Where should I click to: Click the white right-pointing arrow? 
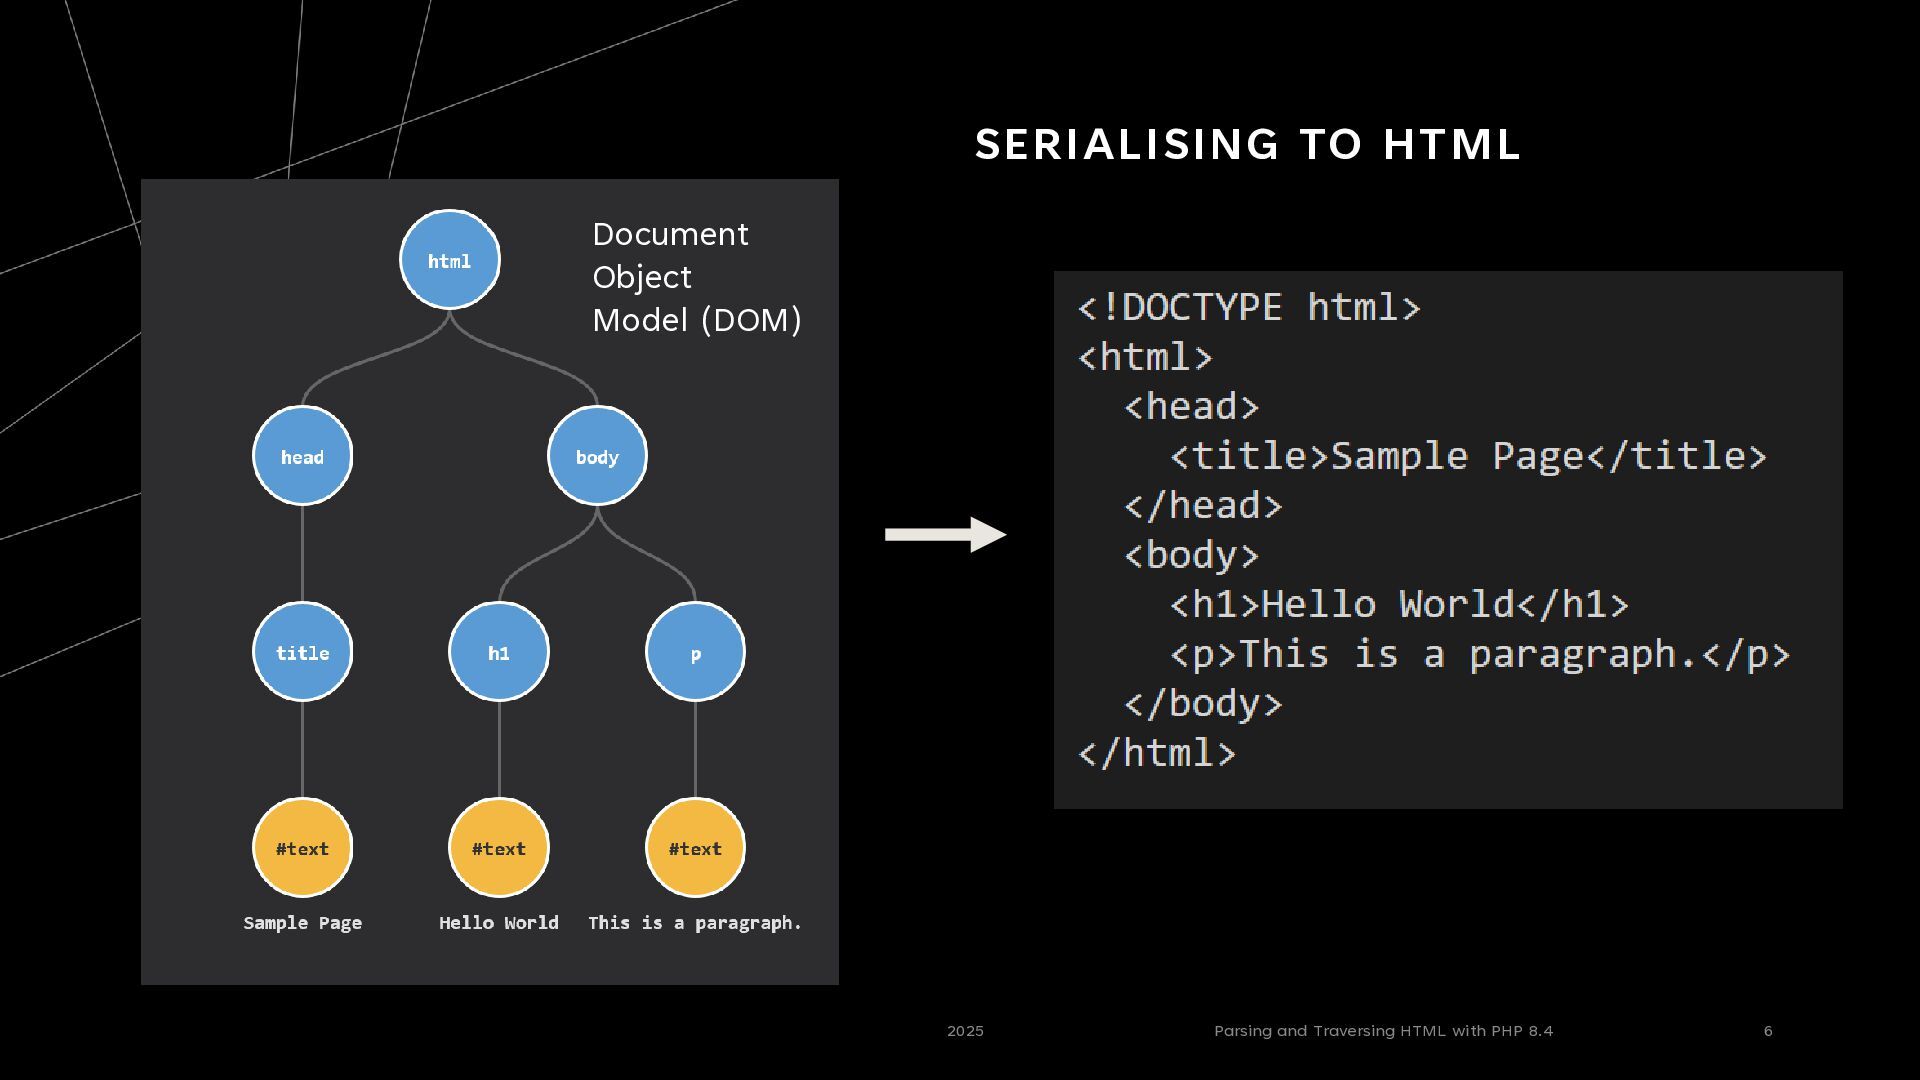944,534
